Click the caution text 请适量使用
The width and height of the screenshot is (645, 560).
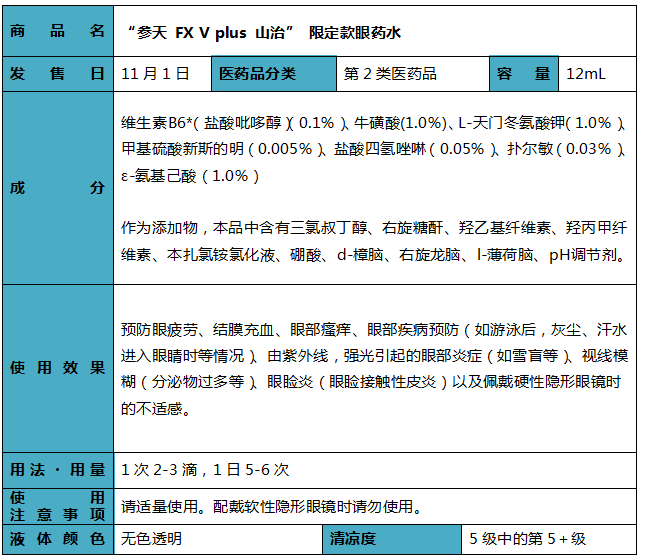coord(159,507)
